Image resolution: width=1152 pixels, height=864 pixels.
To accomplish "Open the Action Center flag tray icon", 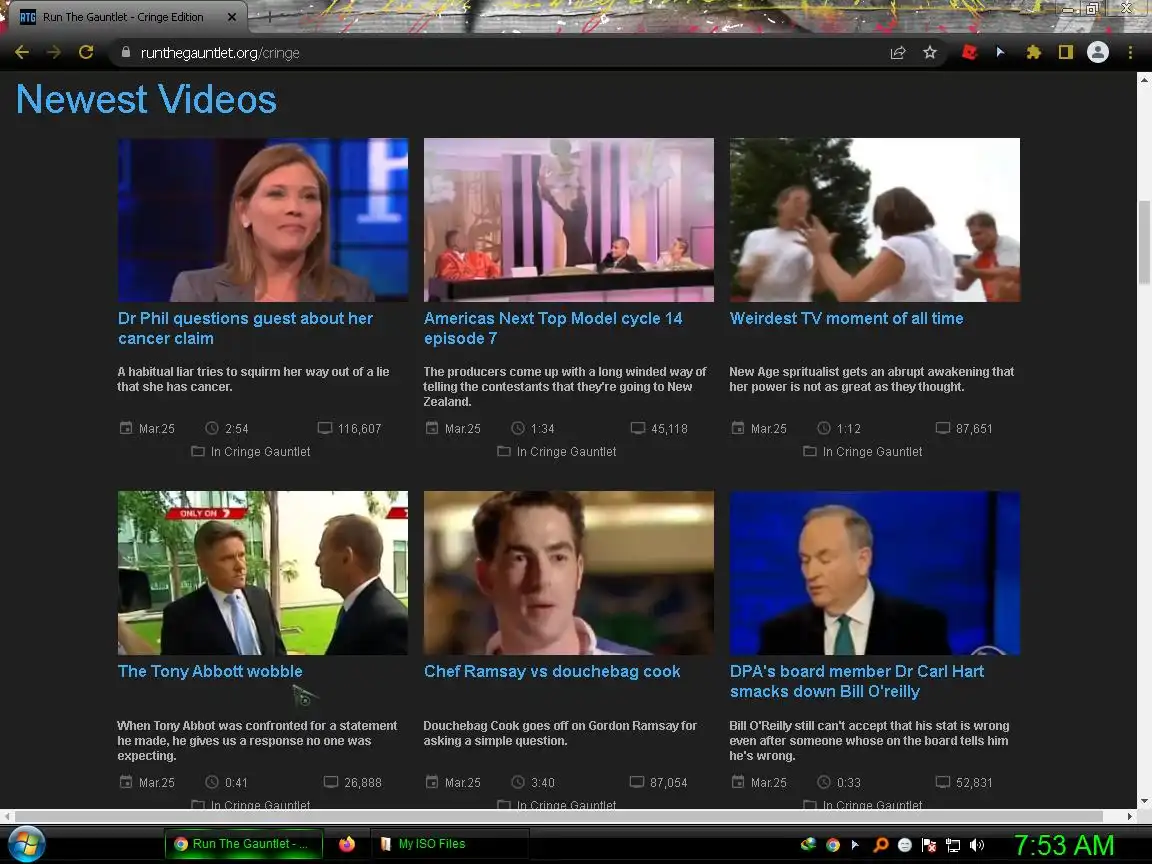I will (929, 845).
